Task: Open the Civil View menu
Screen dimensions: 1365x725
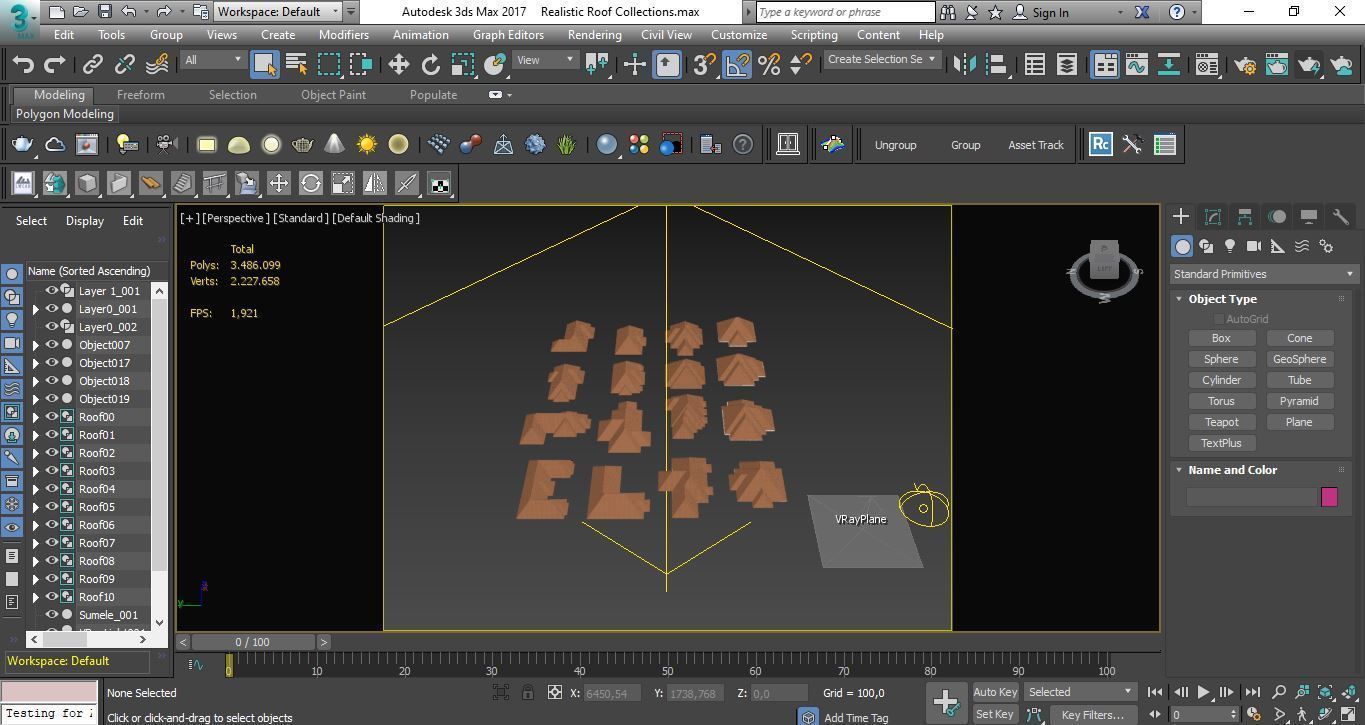Action: click(x=666, y=34)
